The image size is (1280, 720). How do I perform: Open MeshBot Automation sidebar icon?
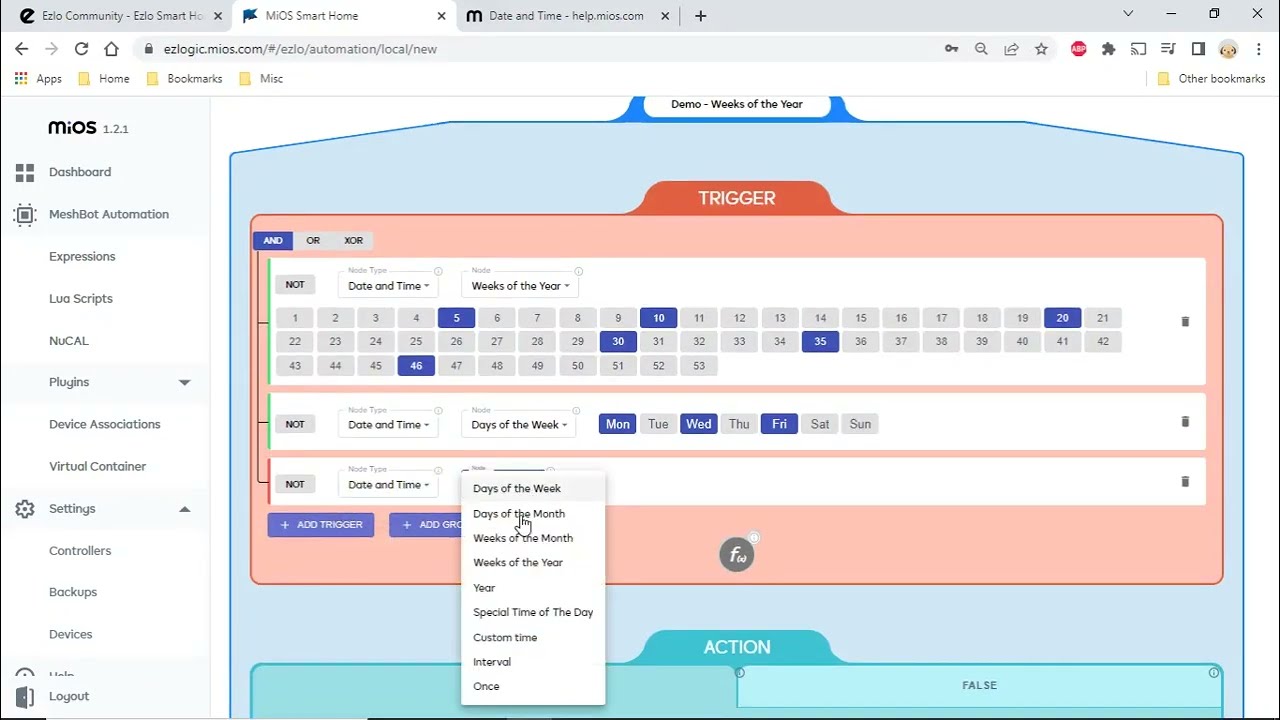tap(25, 214)
